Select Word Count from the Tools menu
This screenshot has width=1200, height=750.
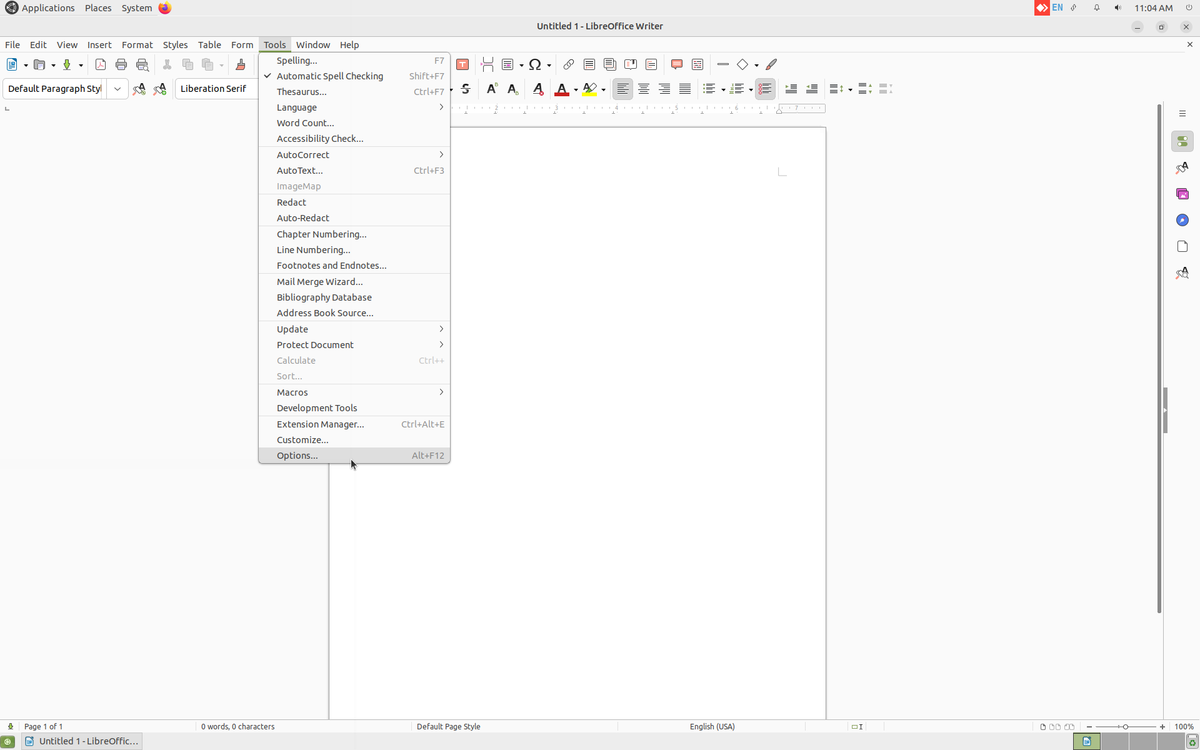pos(306,122)
